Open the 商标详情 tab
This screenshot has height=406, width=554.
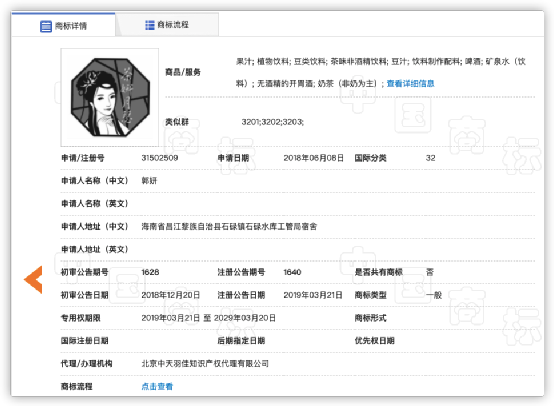(64, 25)
